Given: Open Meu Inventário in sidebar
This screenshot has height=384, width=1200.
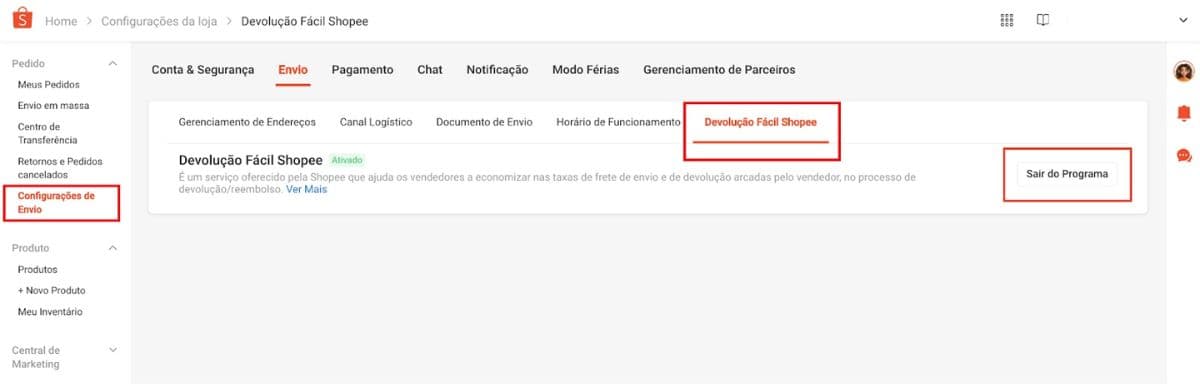Looking at the screenshot, I should pos(50,311).
